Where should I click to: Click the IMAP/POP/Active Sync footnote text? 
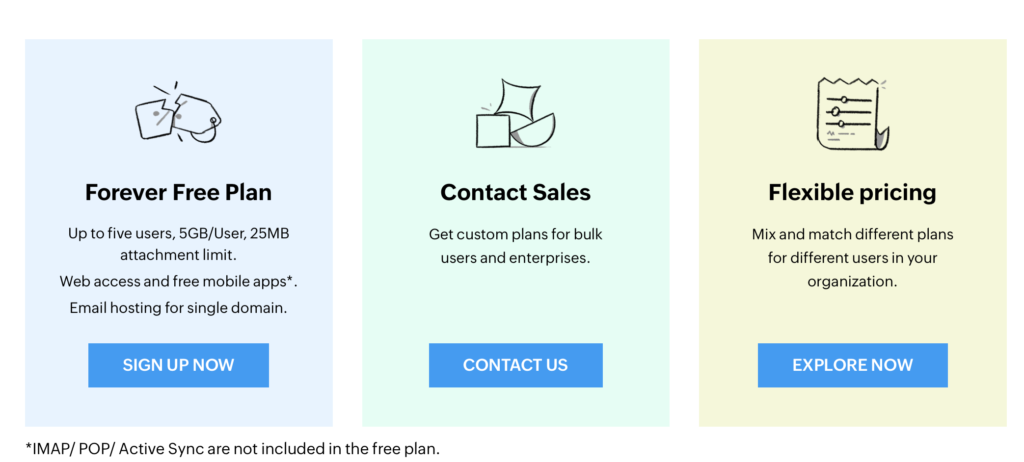(x=232, y=448)
